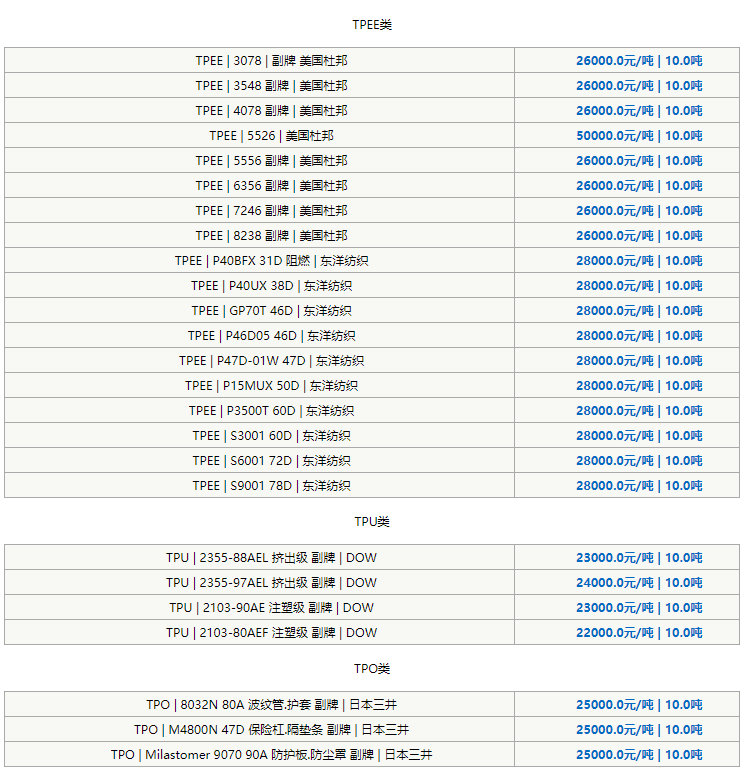Screen dimensions: 748x774
Task: Click TPEE 3078 副牌 美国杜邦 product name
Action: (x=271, y=61)
